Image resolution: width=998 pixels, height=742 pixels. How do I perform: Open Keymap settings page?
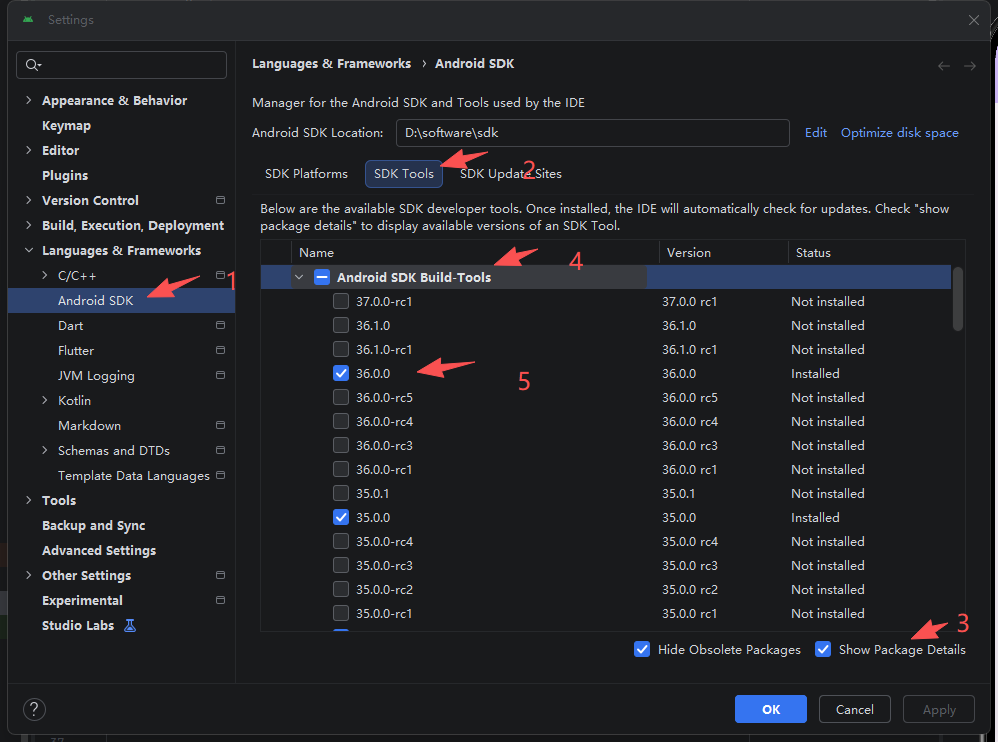(66, 125)
